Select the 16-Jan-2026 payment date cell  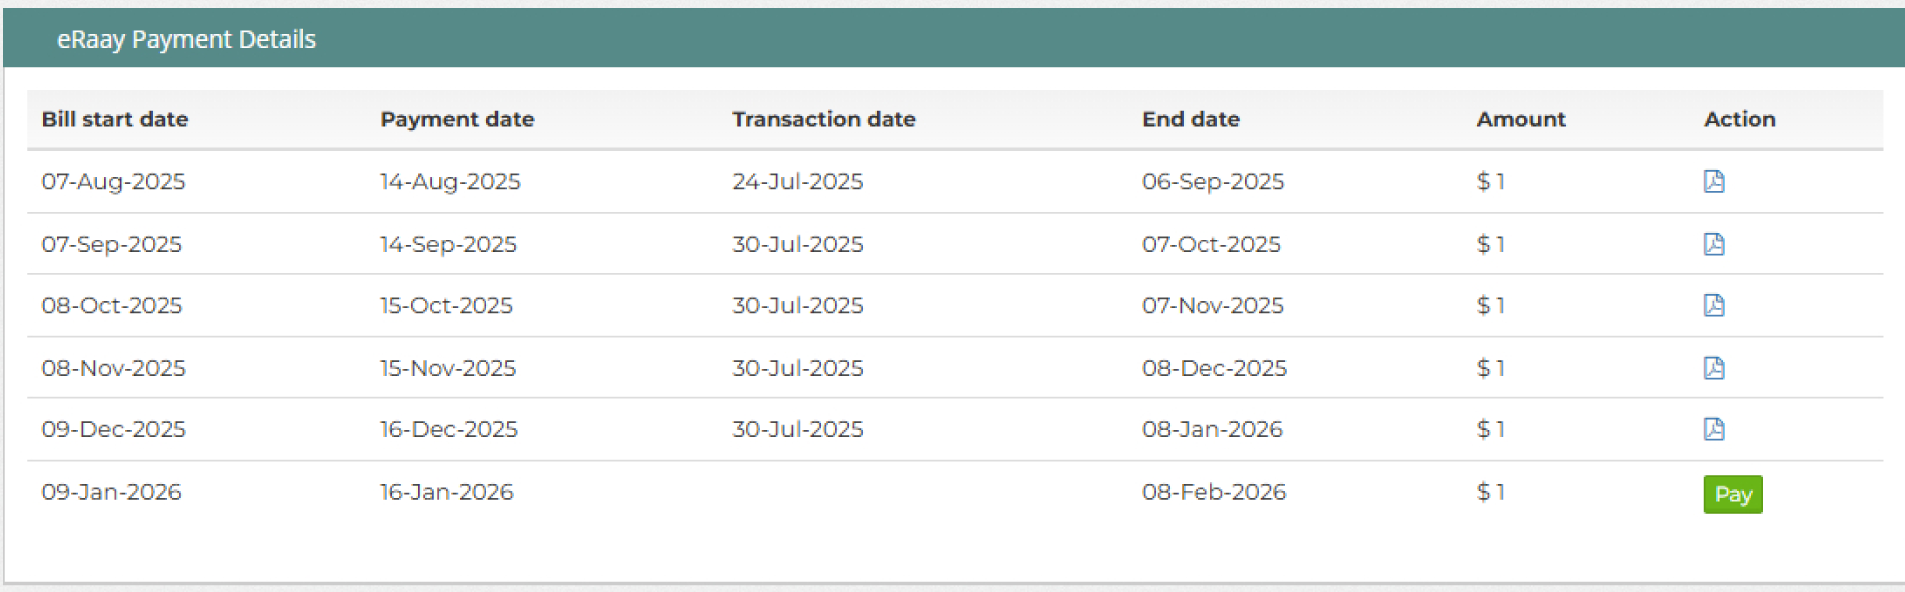(446, 492)
